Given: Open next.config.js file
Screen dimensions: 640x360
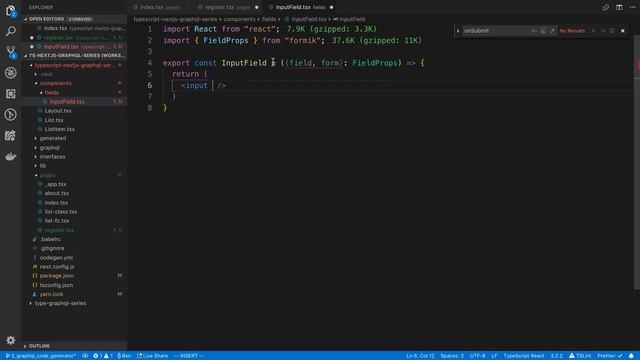Looking at the screenshot, I should point(74,267).
